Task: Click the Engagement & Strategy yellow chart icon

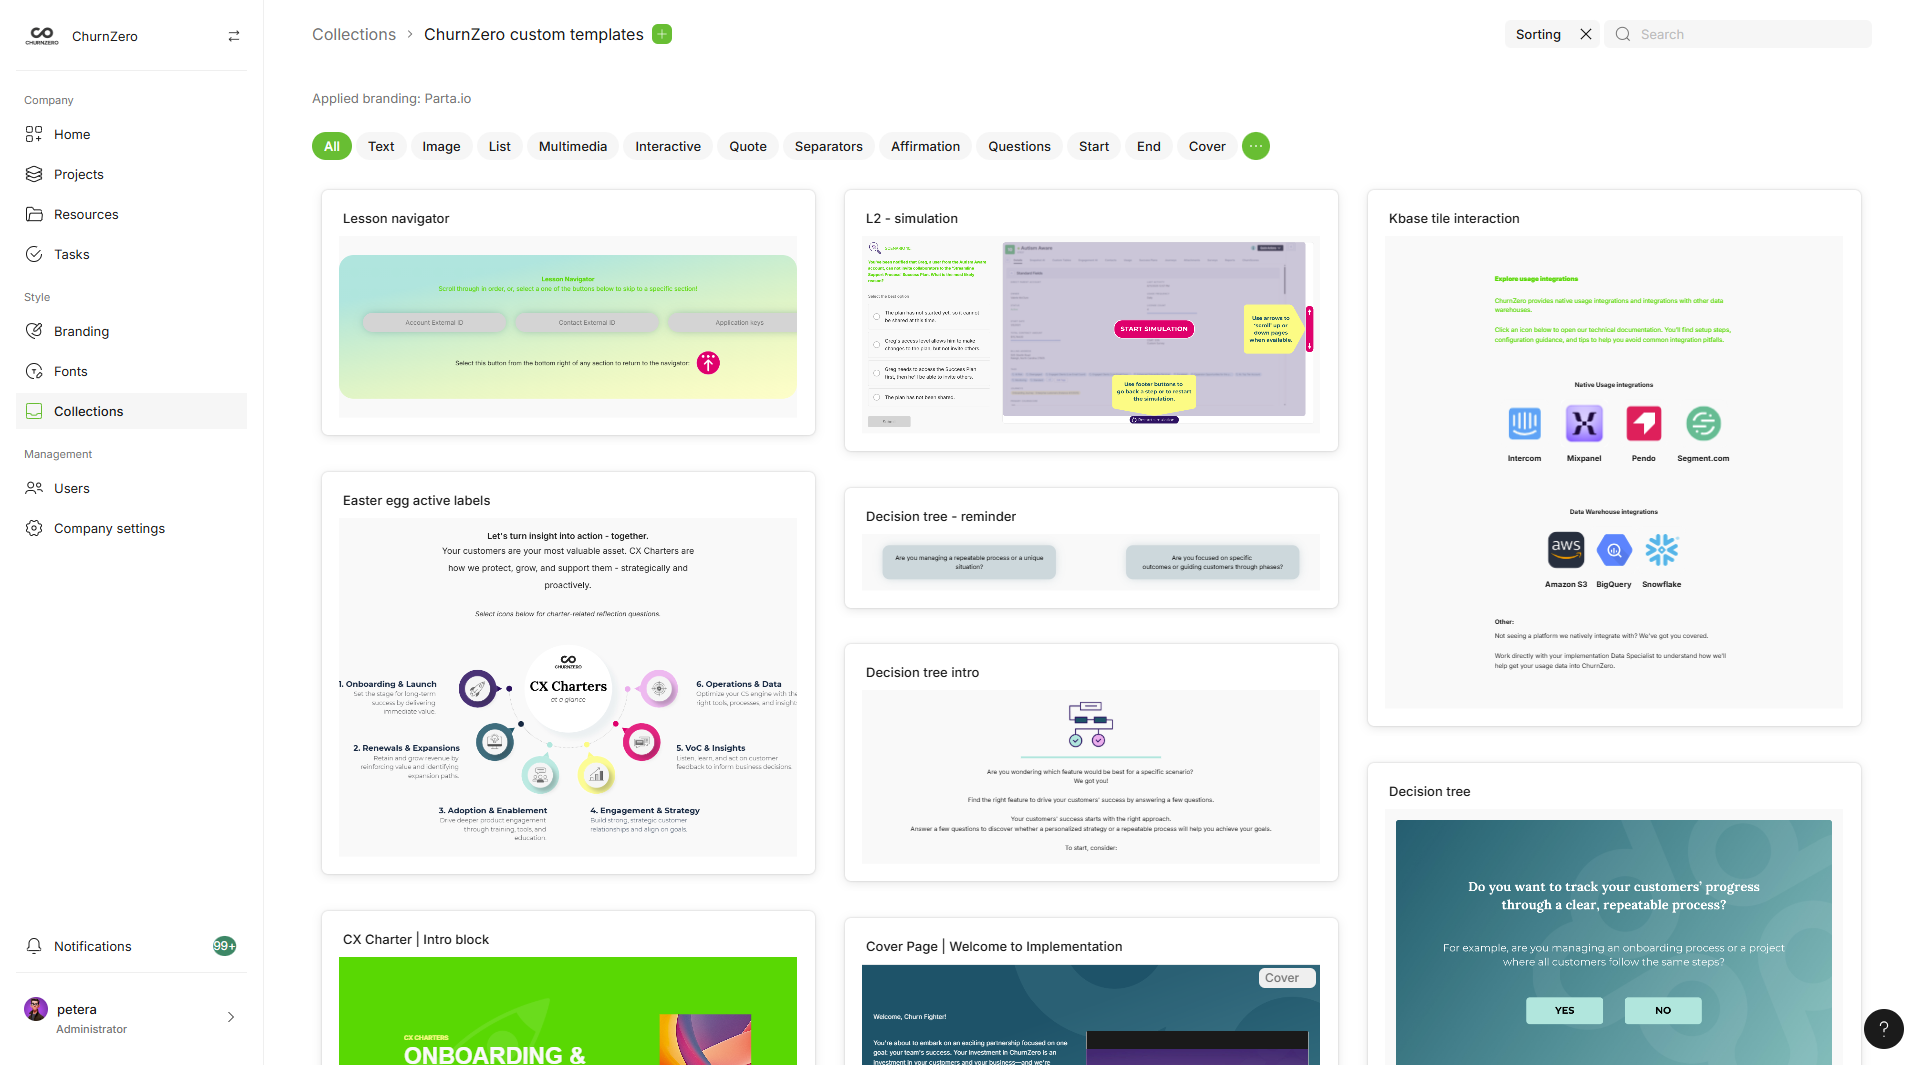Action: (596, 775)
